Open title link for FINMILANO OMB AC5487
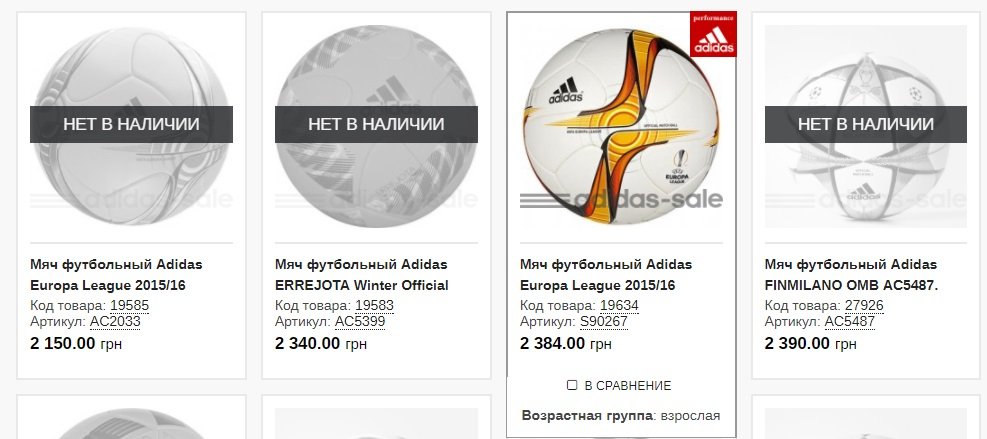 (851, 275)
